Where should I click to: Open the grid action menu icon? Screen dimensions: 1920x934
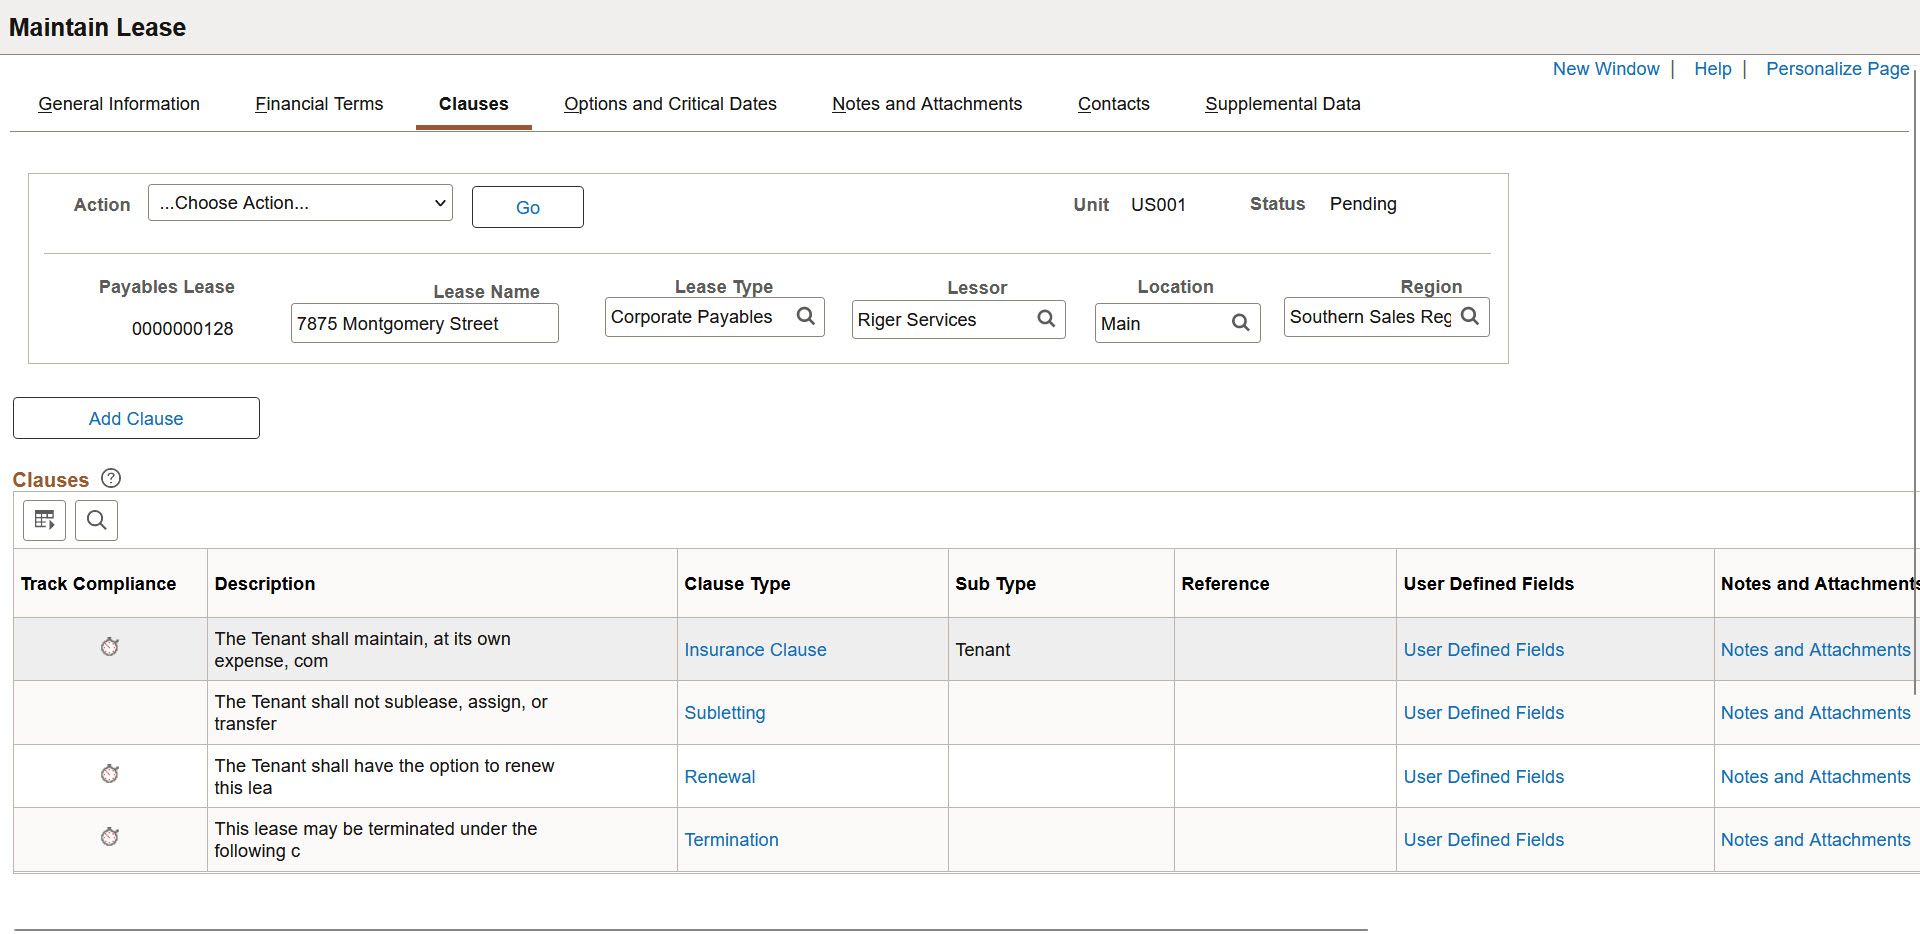tap(44, 520)
